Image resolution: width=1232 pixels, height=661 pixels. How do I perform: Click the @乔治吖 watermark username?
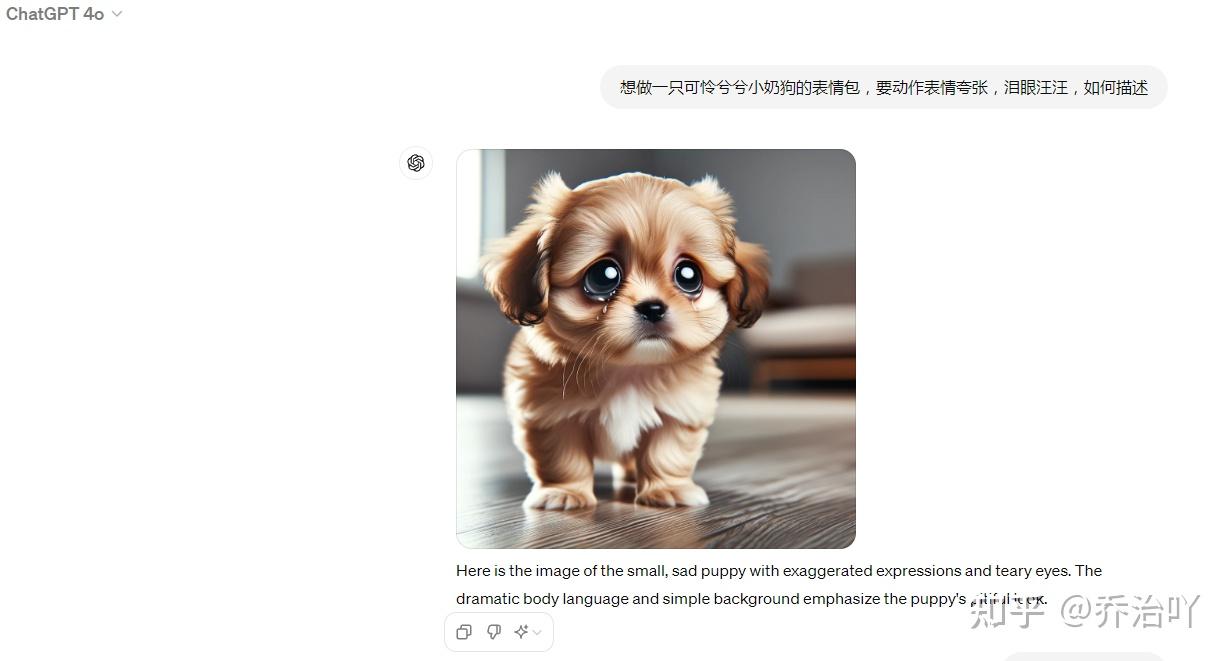point(1130,611)
